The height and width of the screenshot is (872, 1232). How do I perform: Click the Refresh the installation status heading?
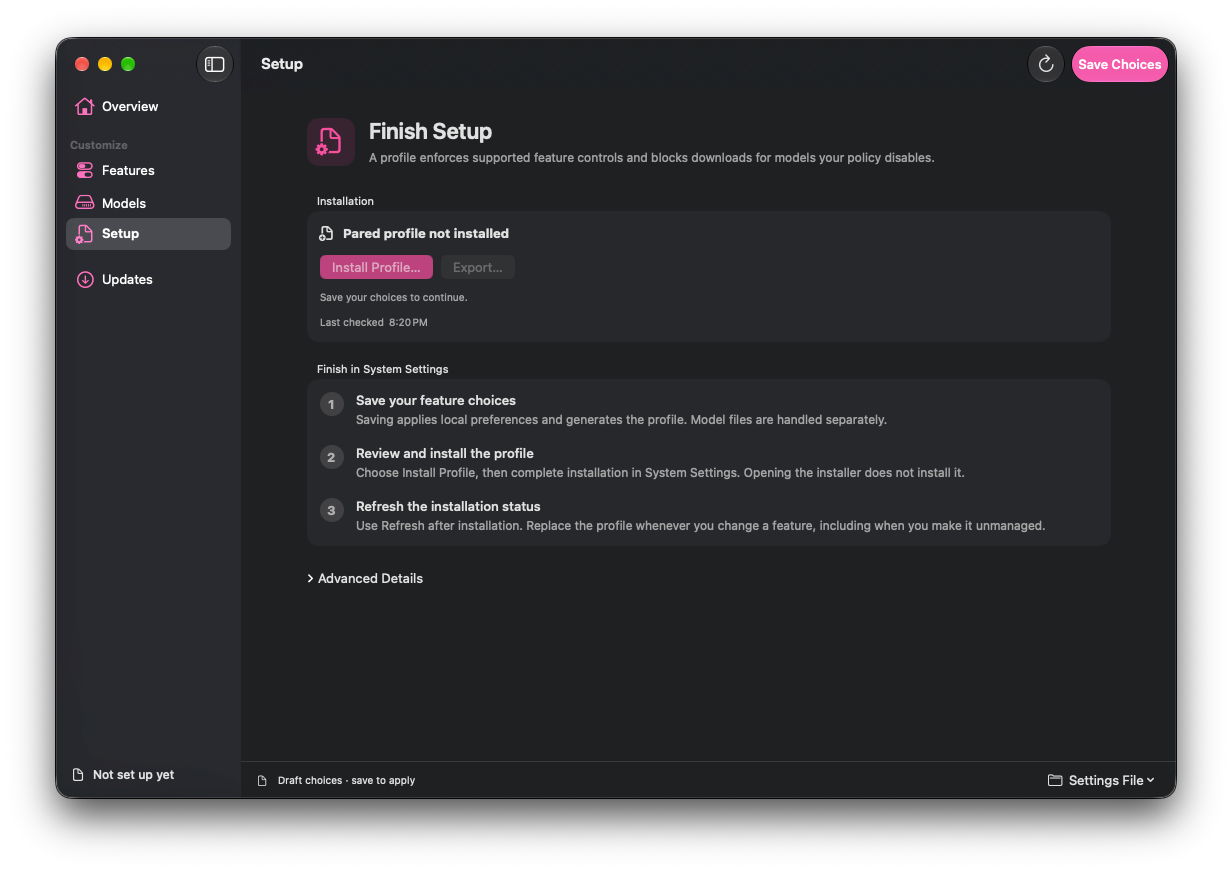click(x=448, y=506)
